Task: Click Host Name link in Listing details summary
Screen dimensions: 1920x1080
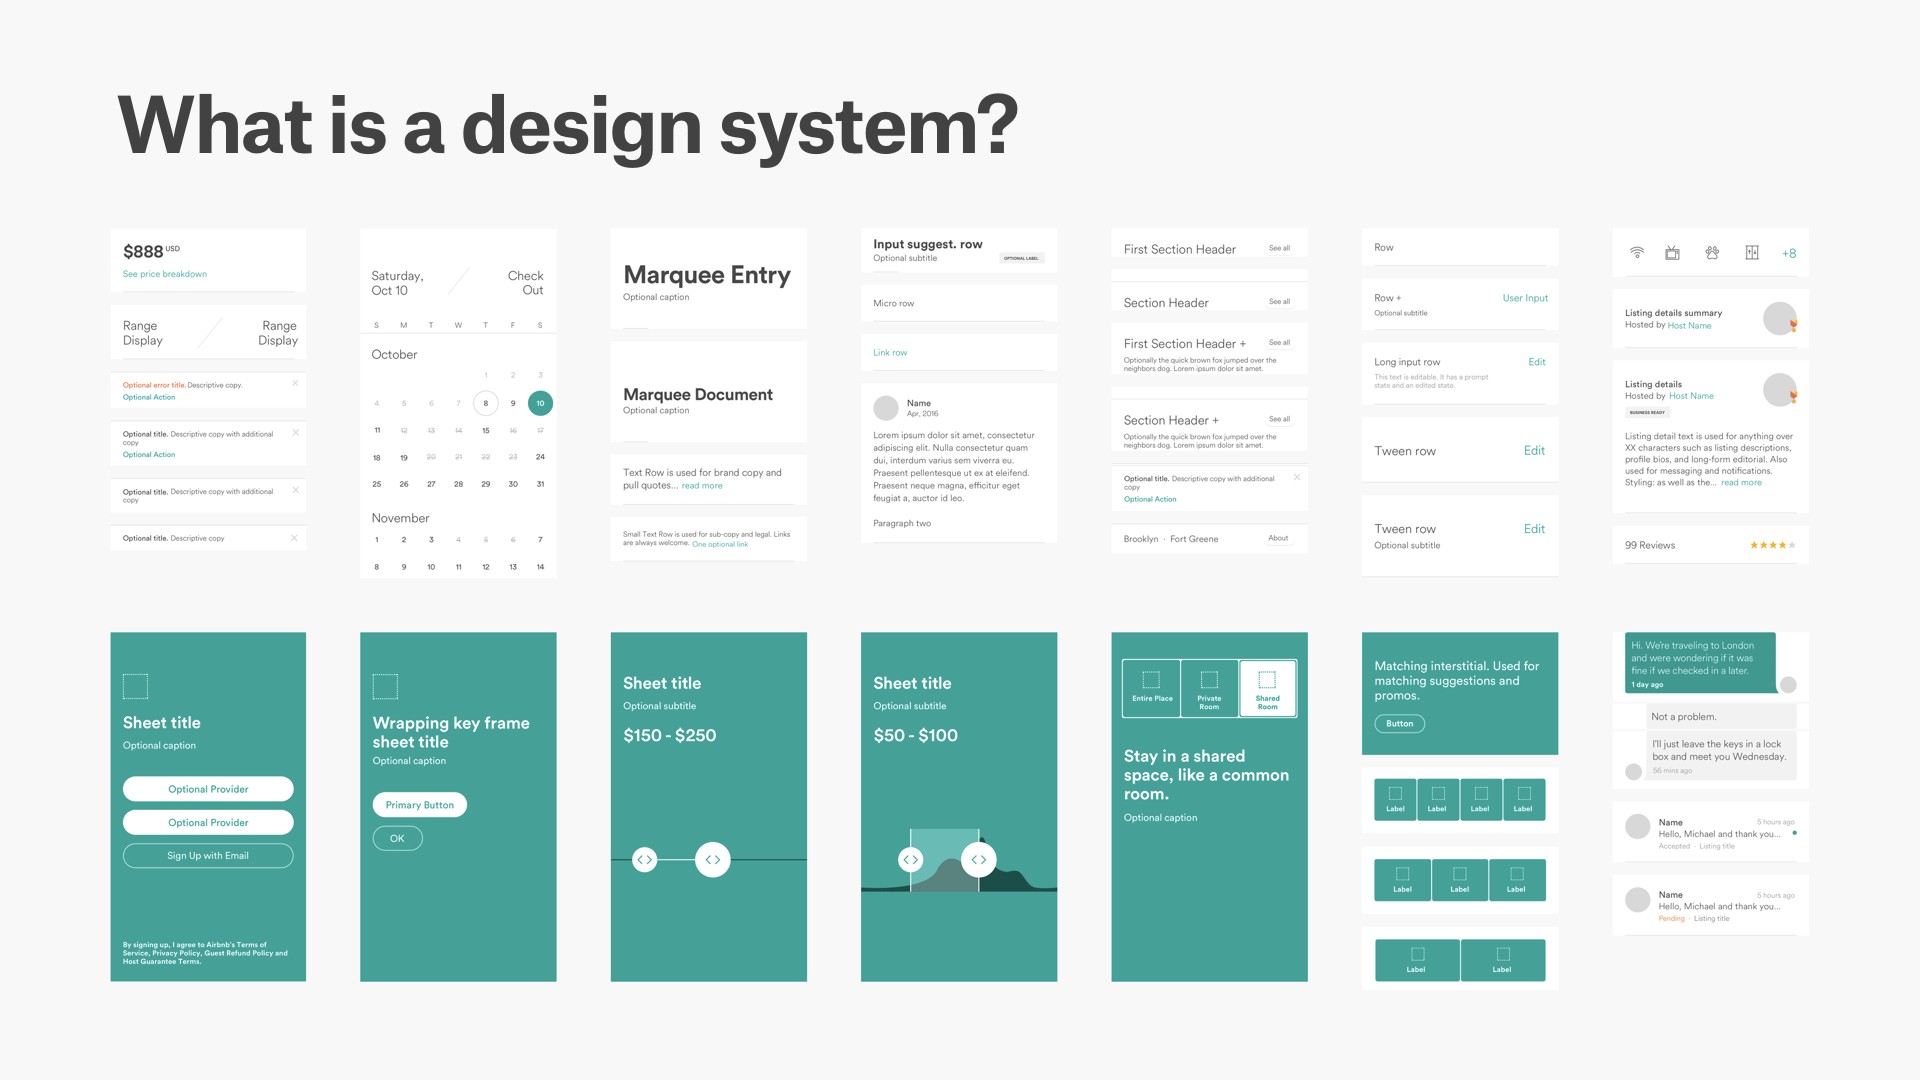Action: (x=1689, y=326)
